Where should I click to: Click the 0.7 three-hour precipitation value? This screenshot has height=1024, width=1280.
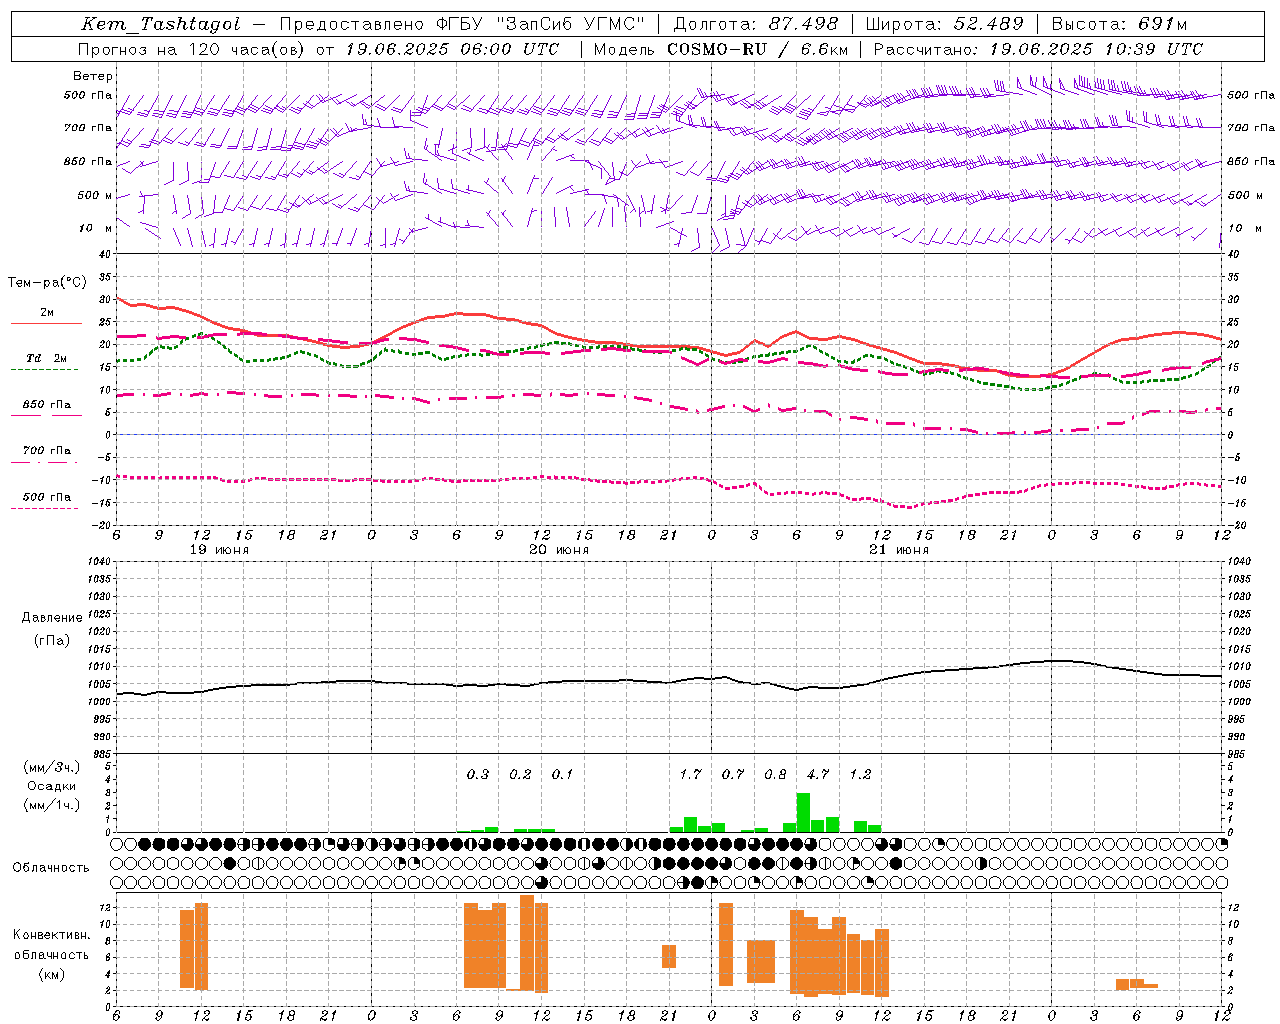tap(733, 774)
